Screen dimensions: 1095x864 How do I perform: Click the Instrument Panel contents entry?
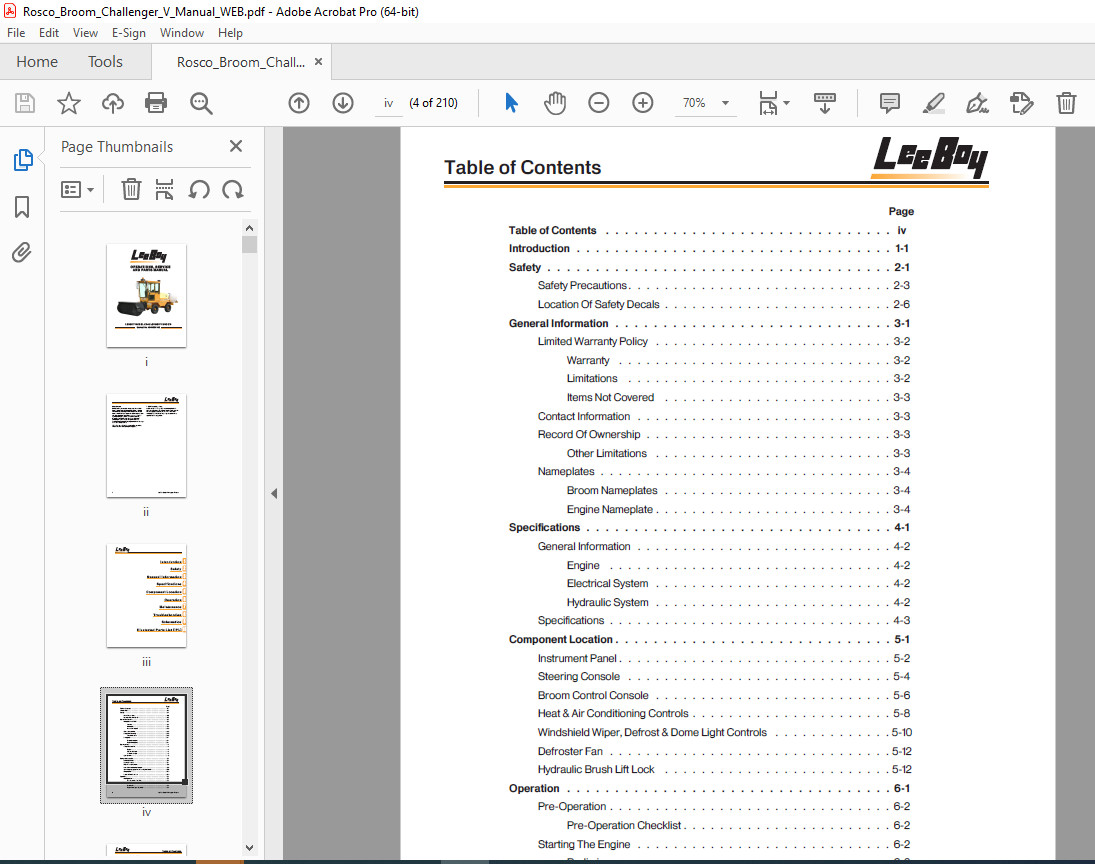point(723,658)
